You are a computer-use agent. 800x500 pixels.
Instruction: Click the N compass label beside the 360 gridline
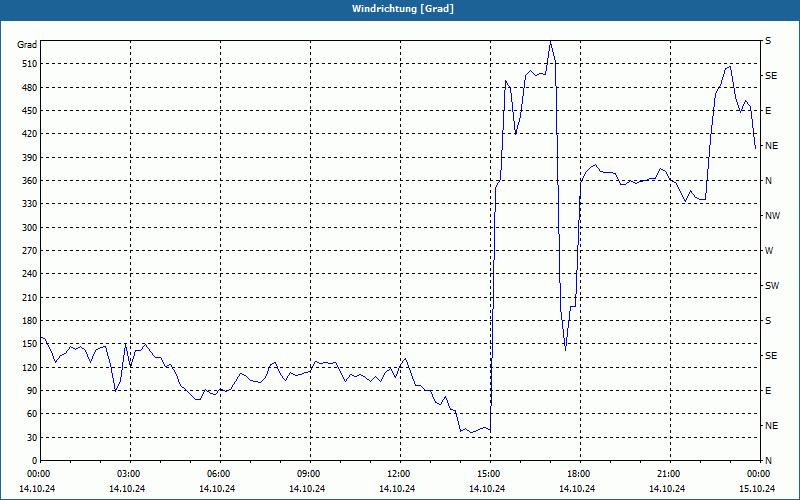768,181
